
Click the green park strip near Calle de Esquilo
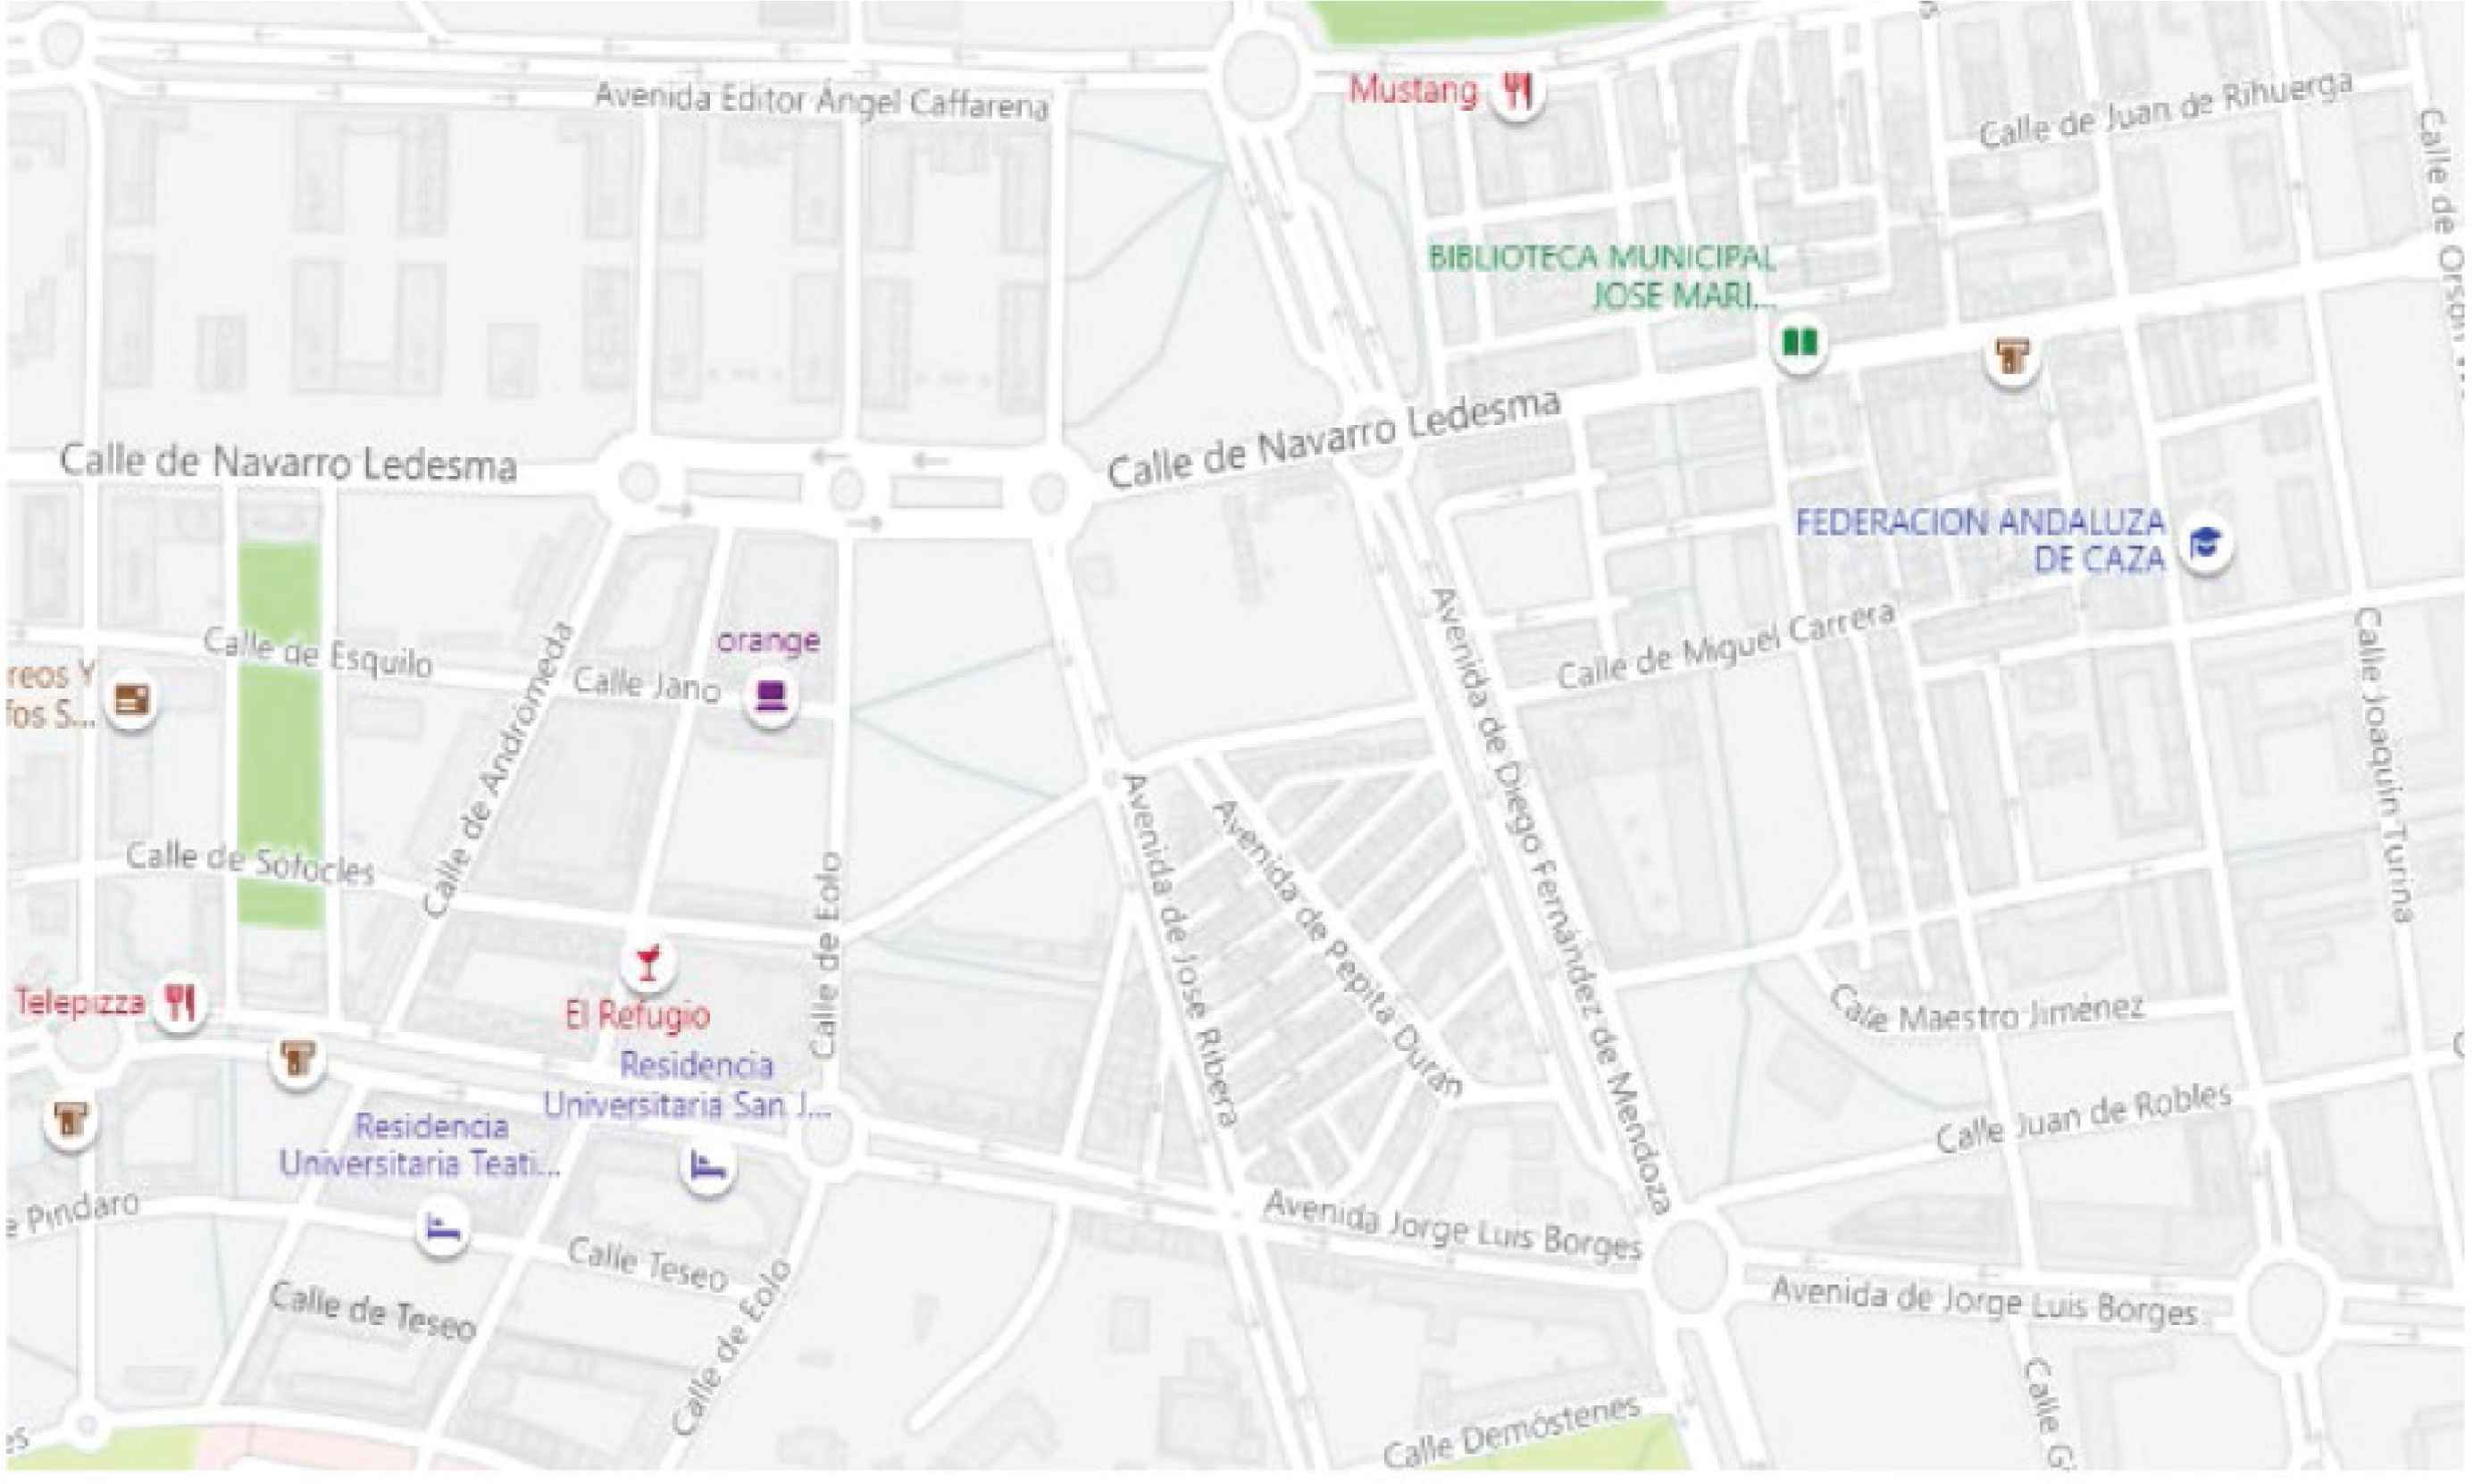(x=280, y=735)
